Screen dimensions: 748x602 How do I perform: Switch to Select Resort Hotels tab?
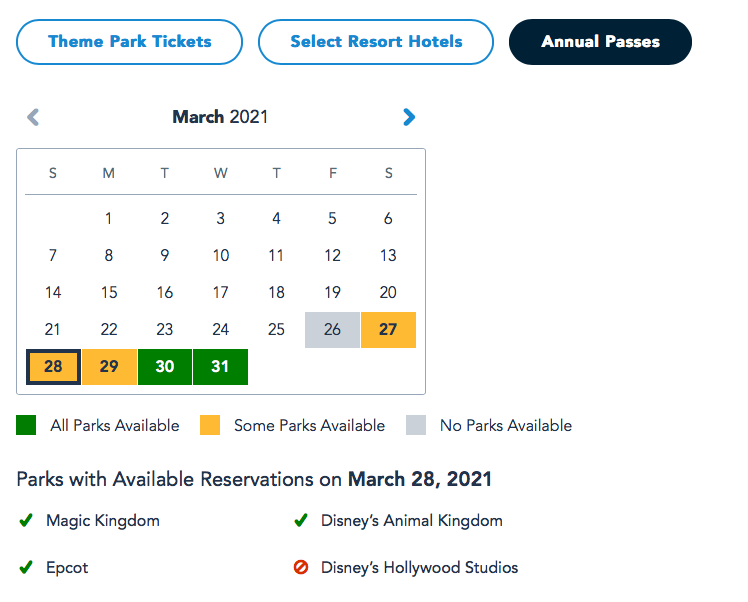(376, 42)
